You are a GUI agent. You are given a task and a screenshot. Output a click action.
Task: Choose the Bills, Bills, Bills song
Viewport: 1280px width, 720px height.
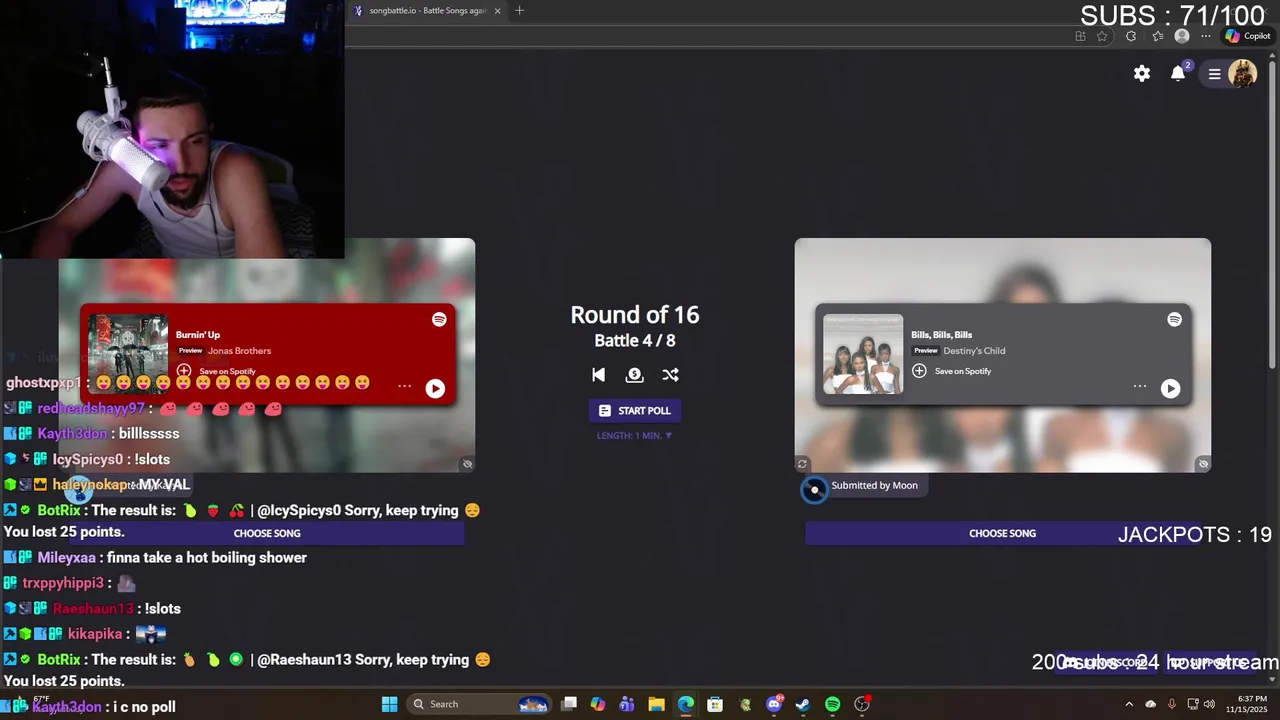[x=1002, y=533]
